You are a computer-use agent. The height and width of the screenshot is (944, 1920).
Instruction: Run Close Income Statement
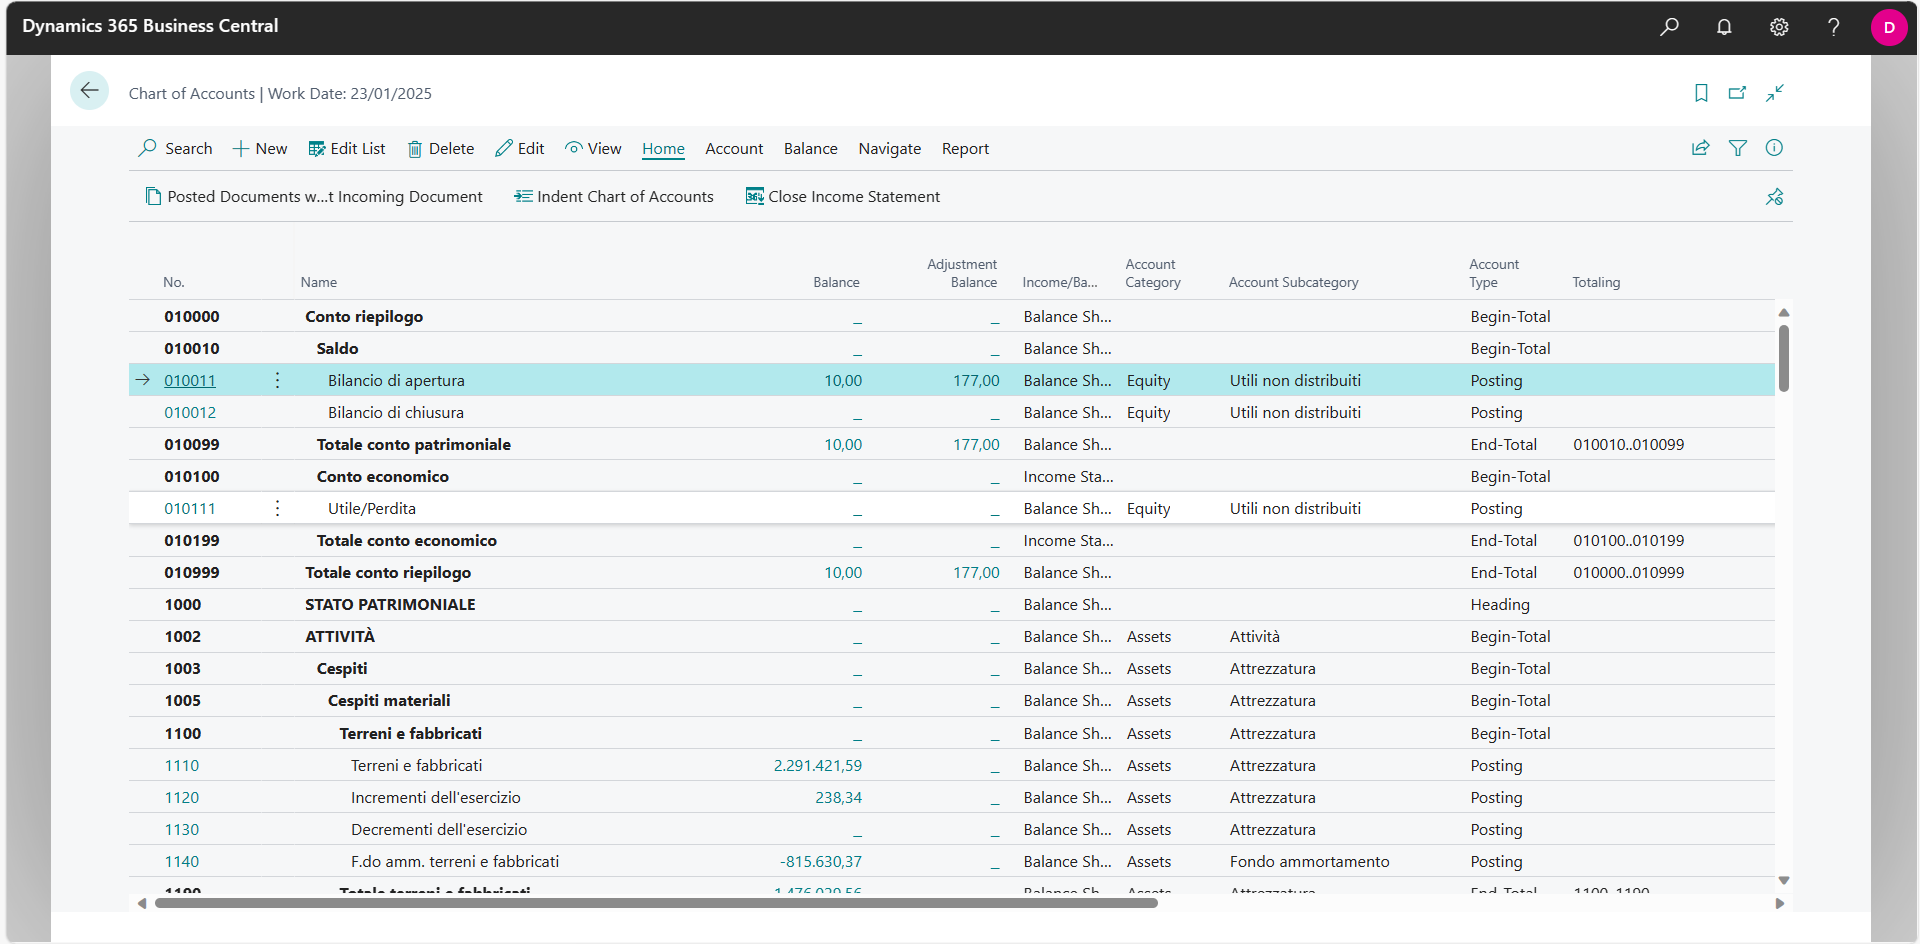(x=843, y=197)
